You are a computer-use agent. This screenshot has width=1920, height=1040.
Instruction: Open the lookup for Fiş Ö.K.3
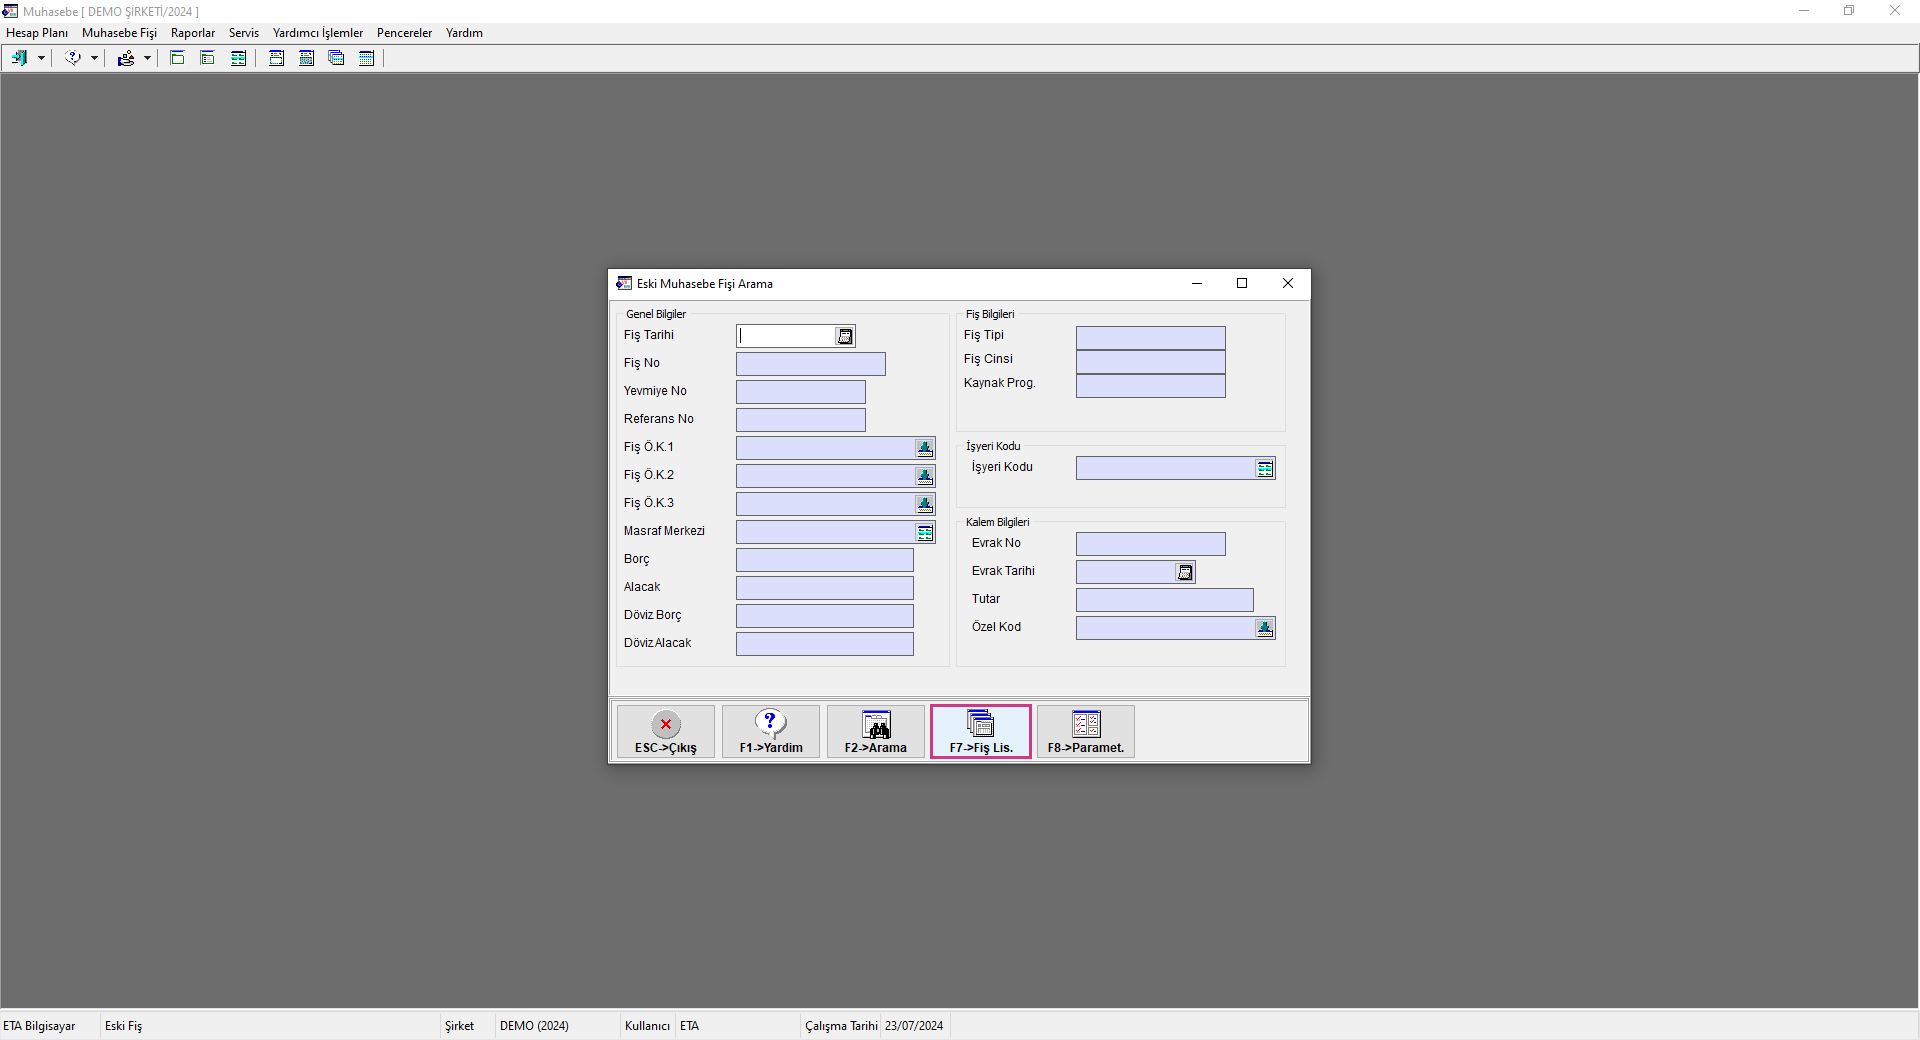pyautogui.click(x=925, y=505)
